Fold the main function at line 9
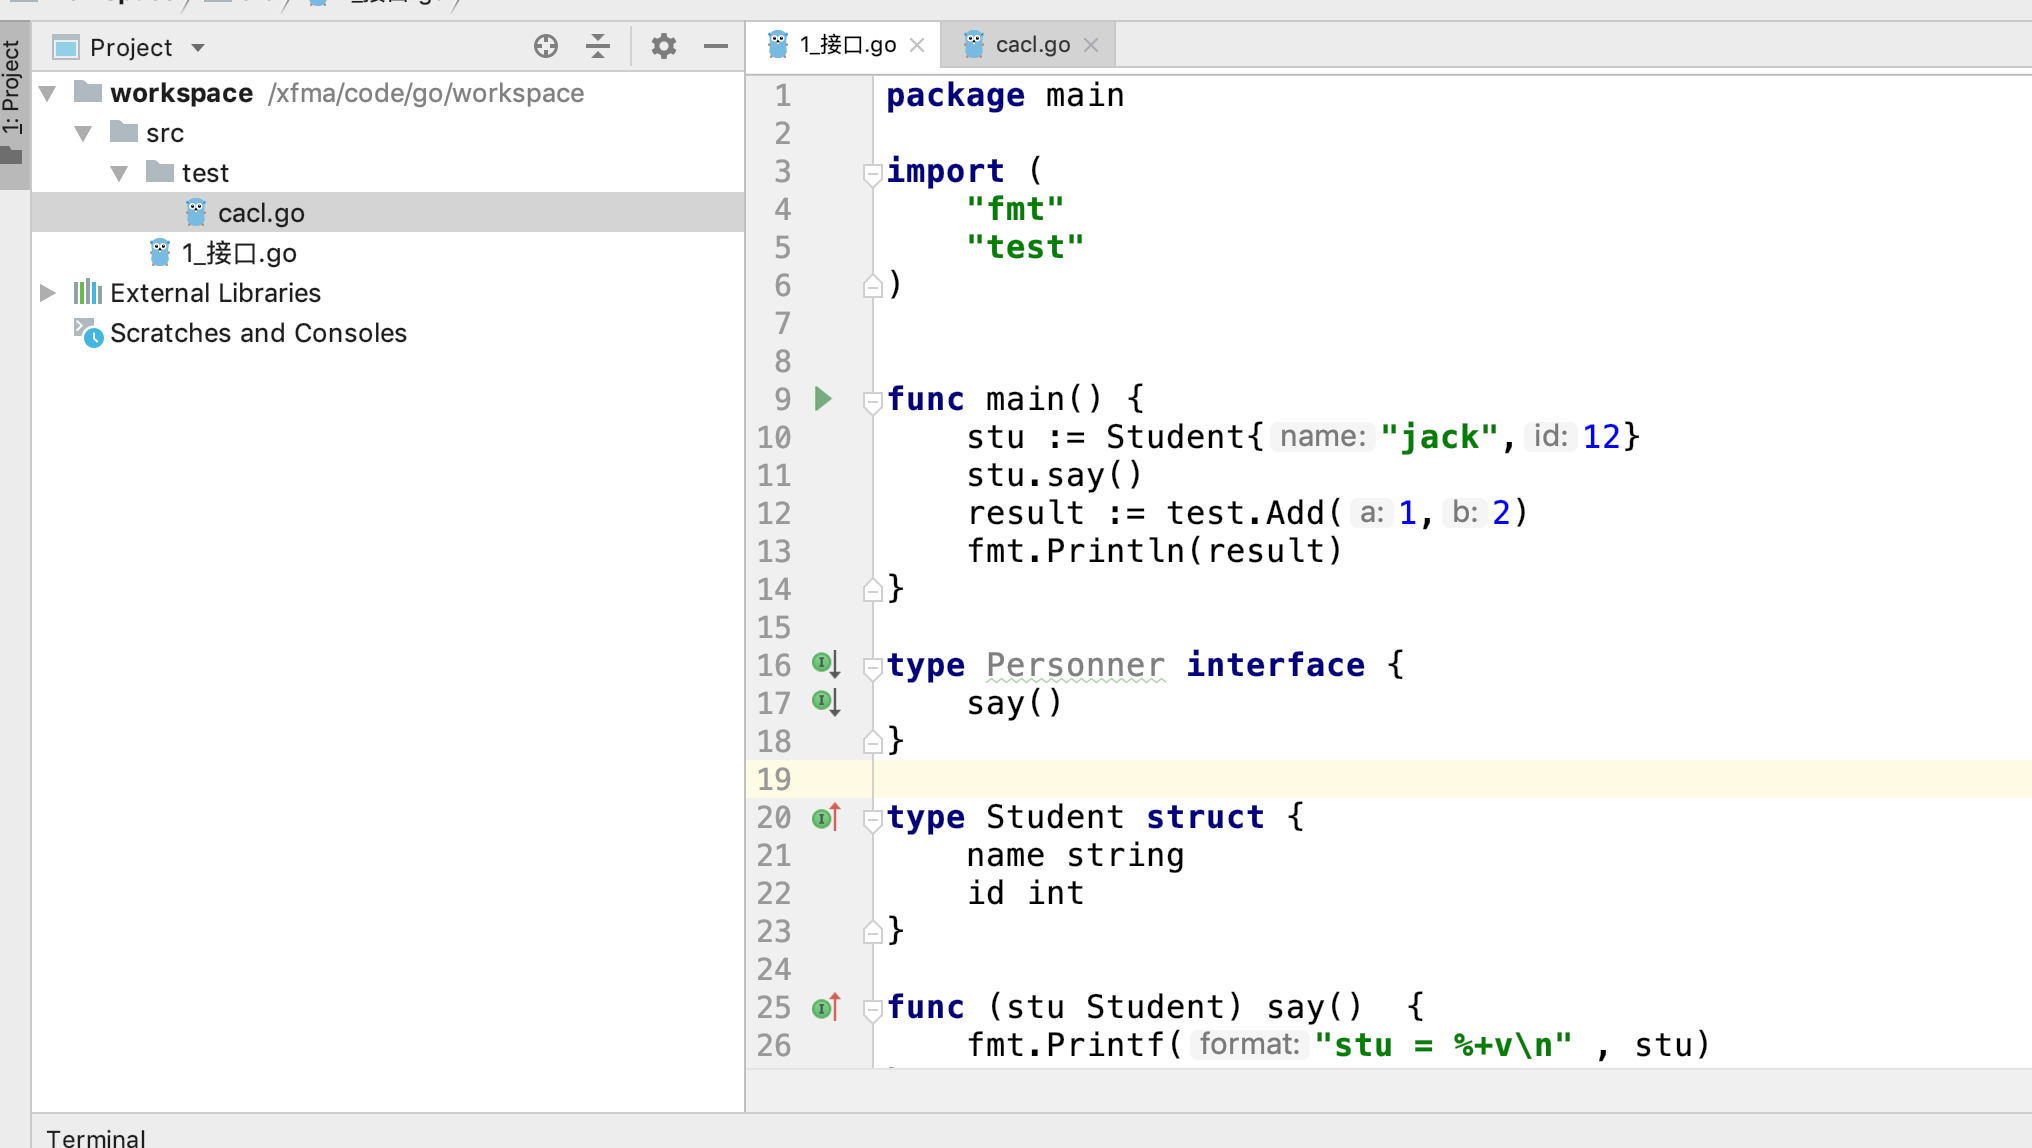Viewport: 2032px width, 1148px height. pos(872,401)
